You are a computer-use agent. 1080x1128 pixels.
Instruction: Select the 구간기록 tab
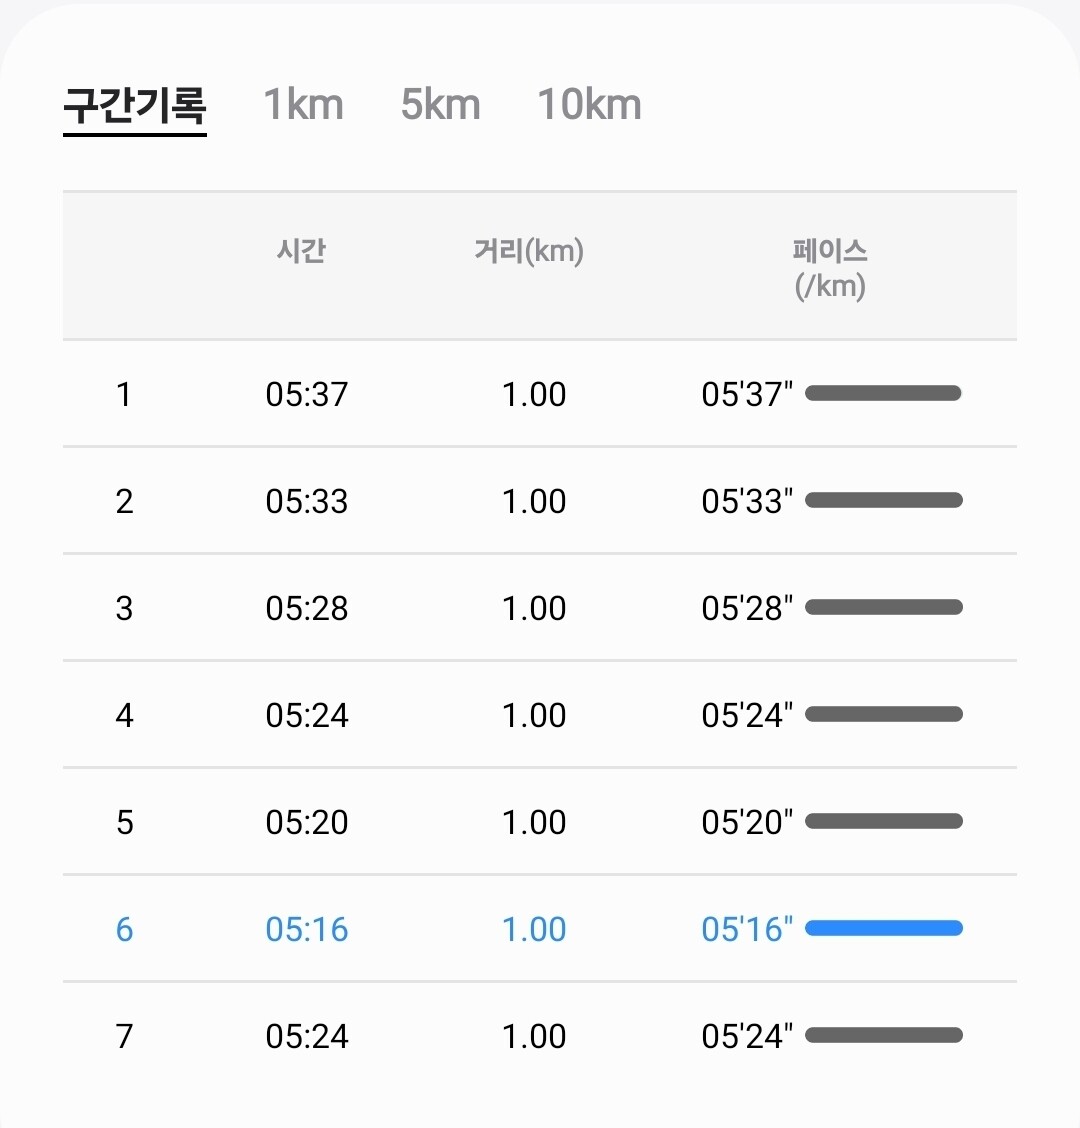pyautogui.click(x=135, y=105)
